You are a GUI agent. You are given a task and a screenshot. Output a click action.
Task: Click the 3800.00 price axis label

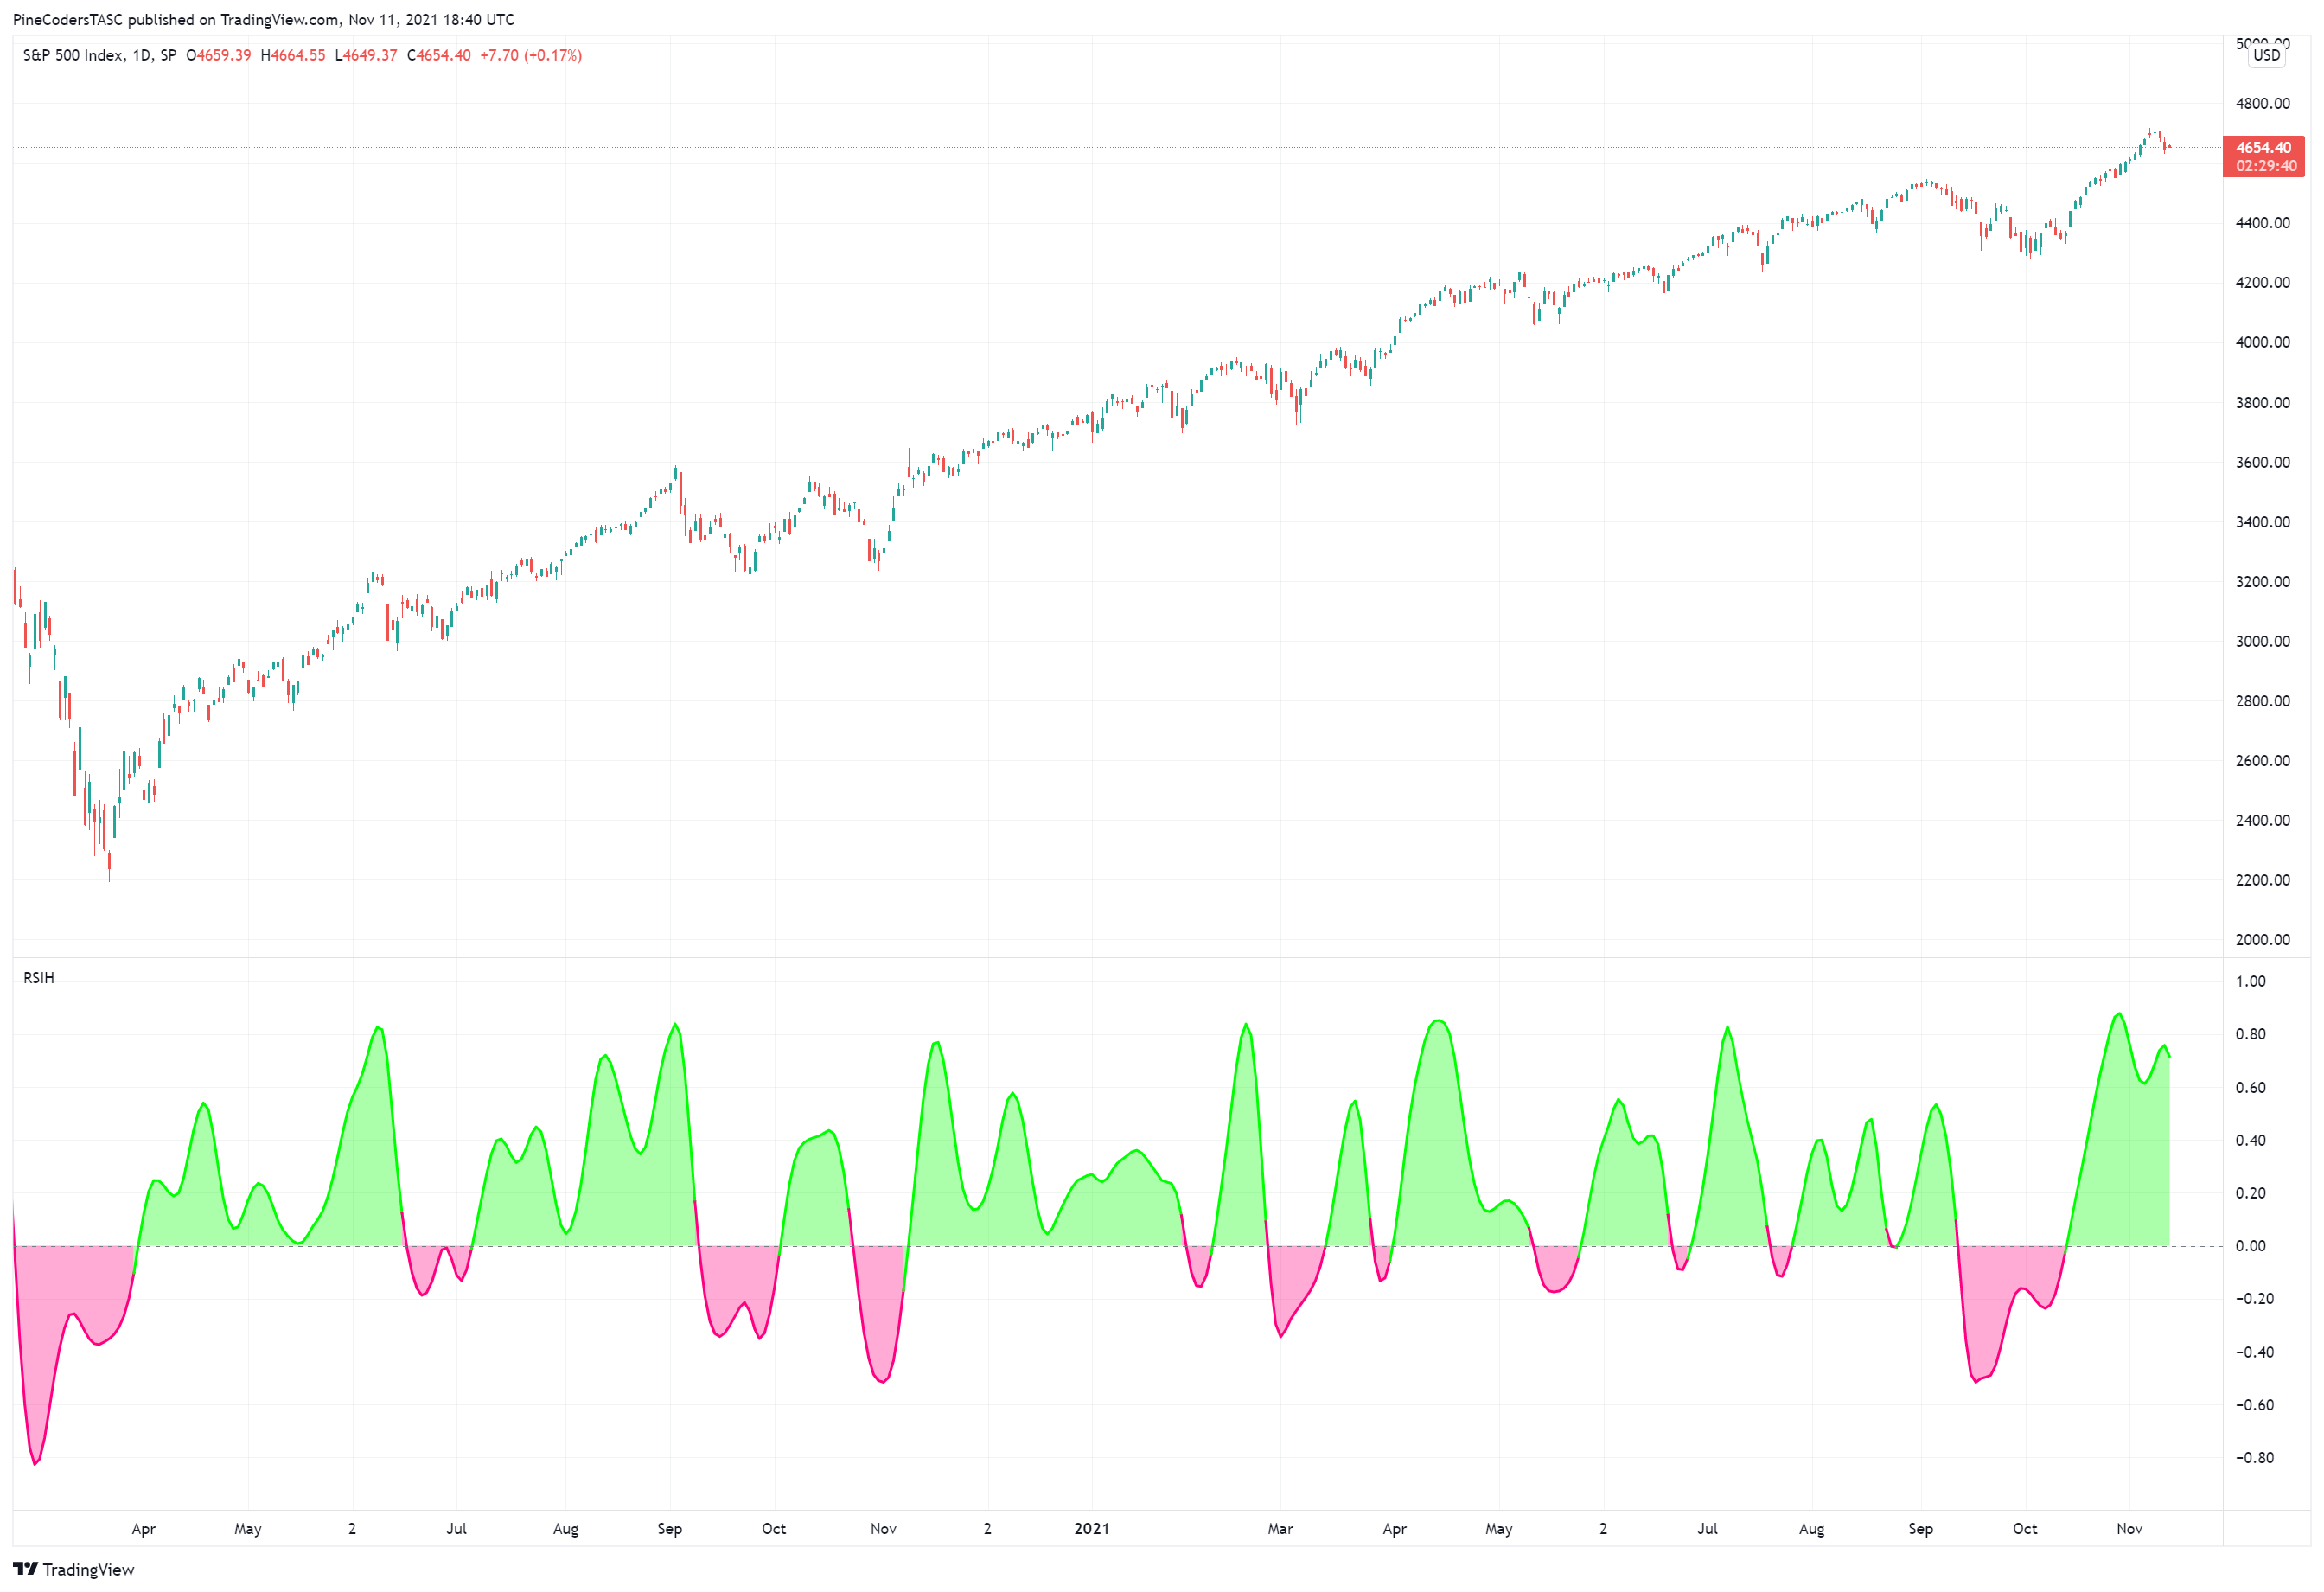point(2262,402)
